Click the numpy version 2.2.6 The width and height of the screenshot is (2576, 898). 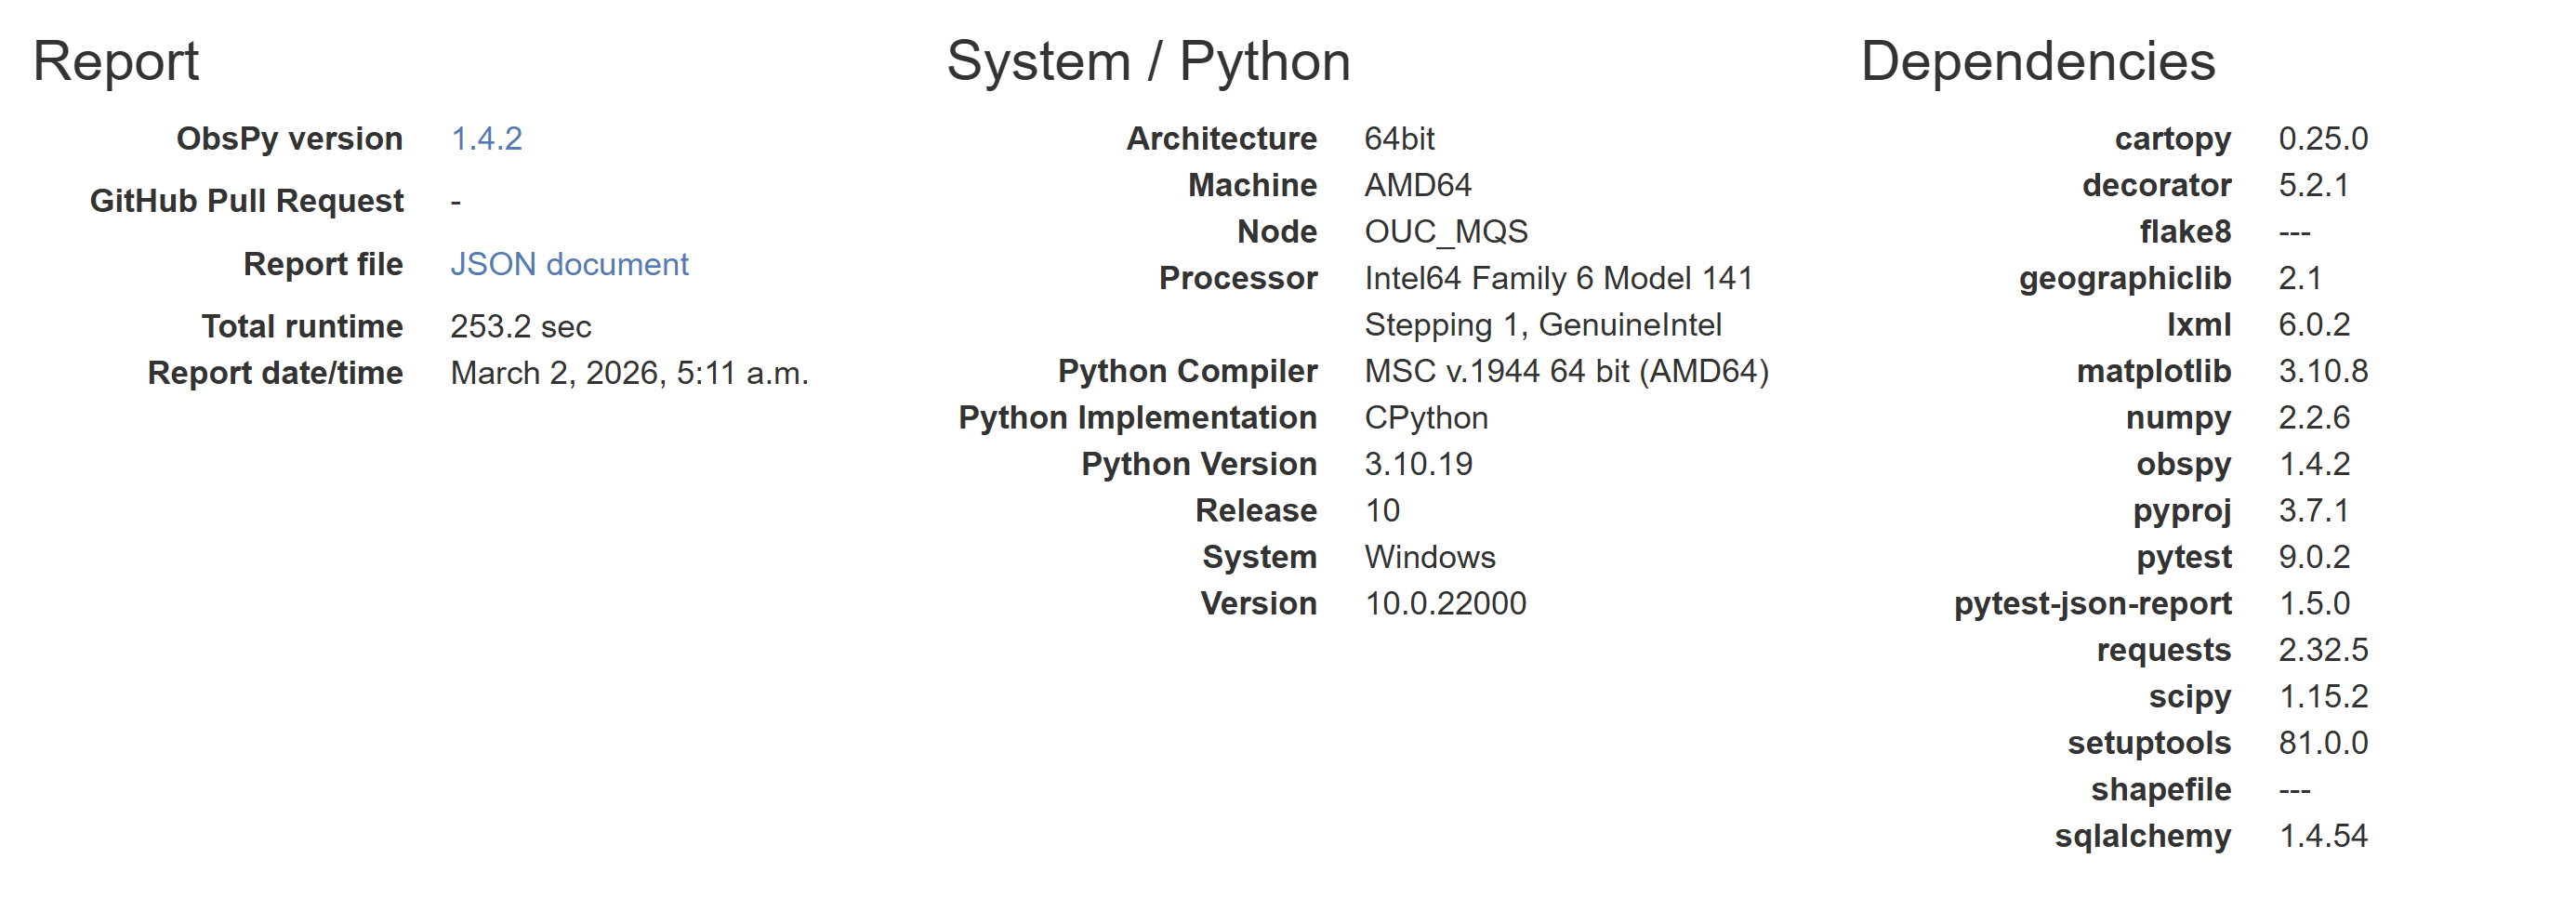2313,418
